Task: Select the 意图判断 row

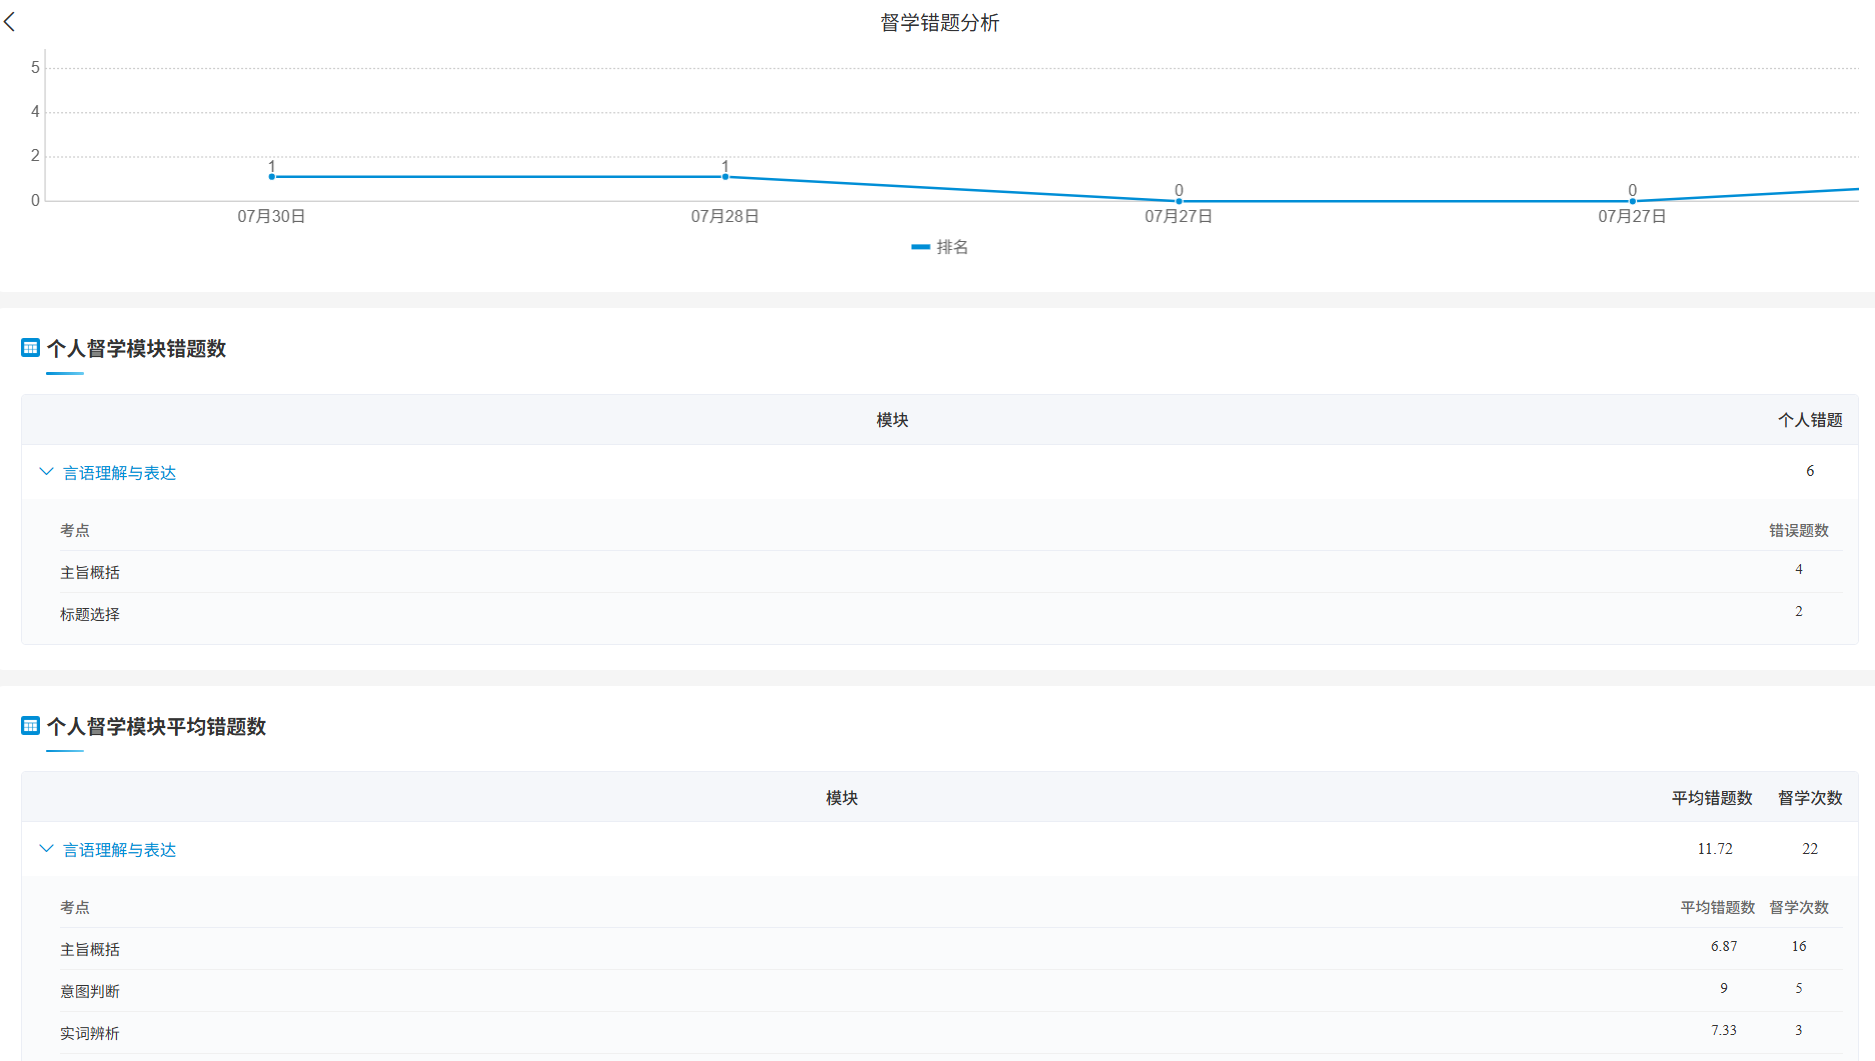Action: tap(951, 990)
